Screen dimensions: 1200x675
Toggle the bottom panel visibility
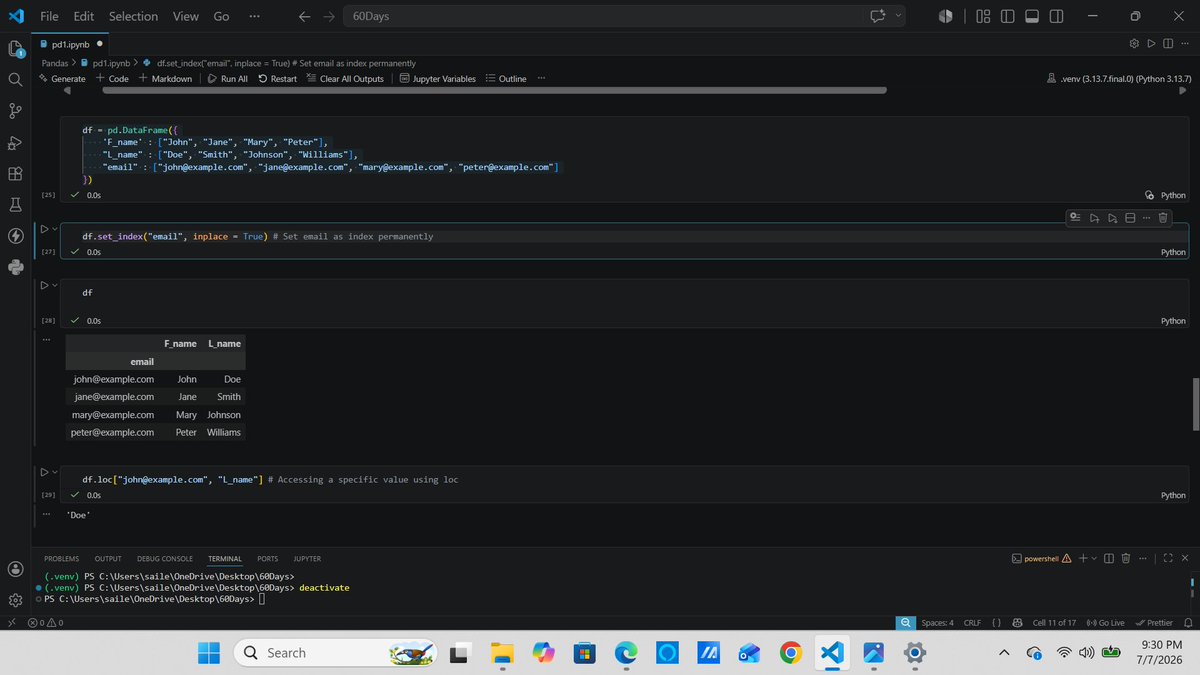click(x=1032, y=16)
